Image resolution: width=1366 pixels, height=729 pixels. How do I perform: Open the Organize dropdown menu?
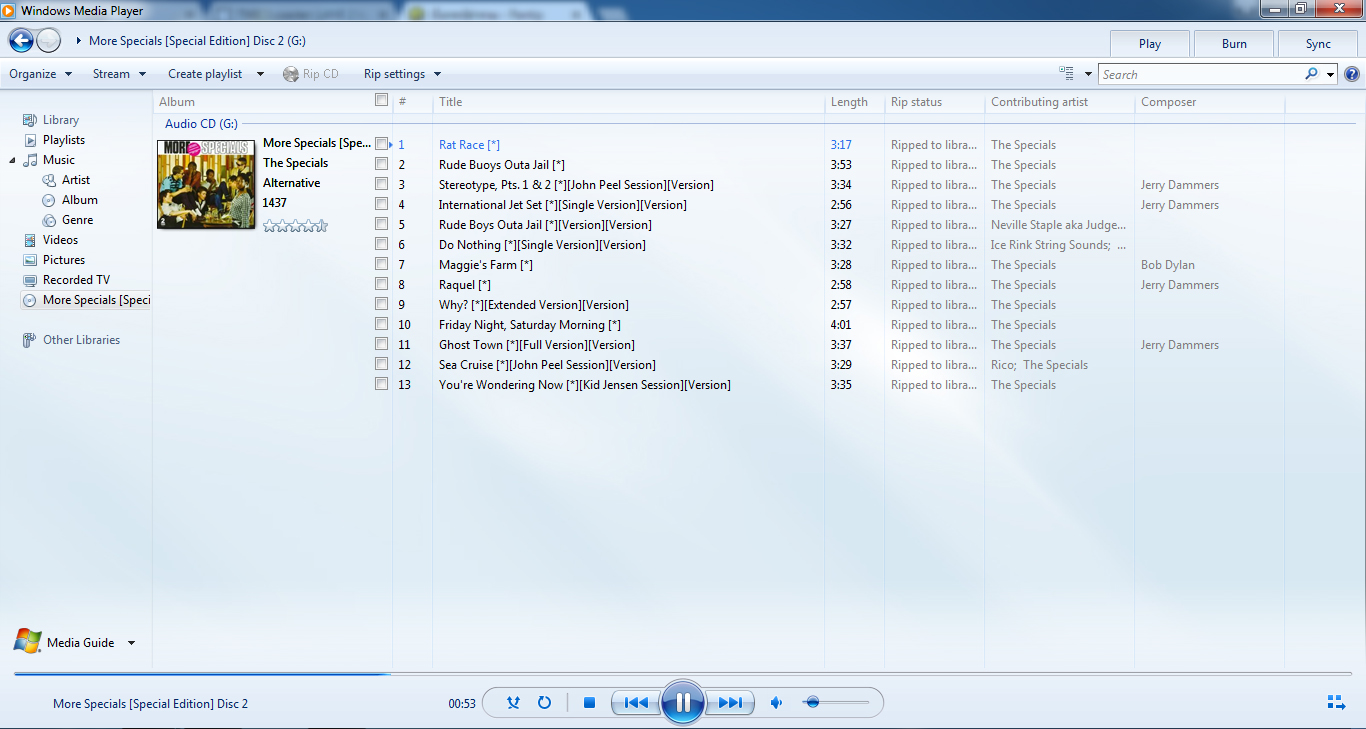41,74
